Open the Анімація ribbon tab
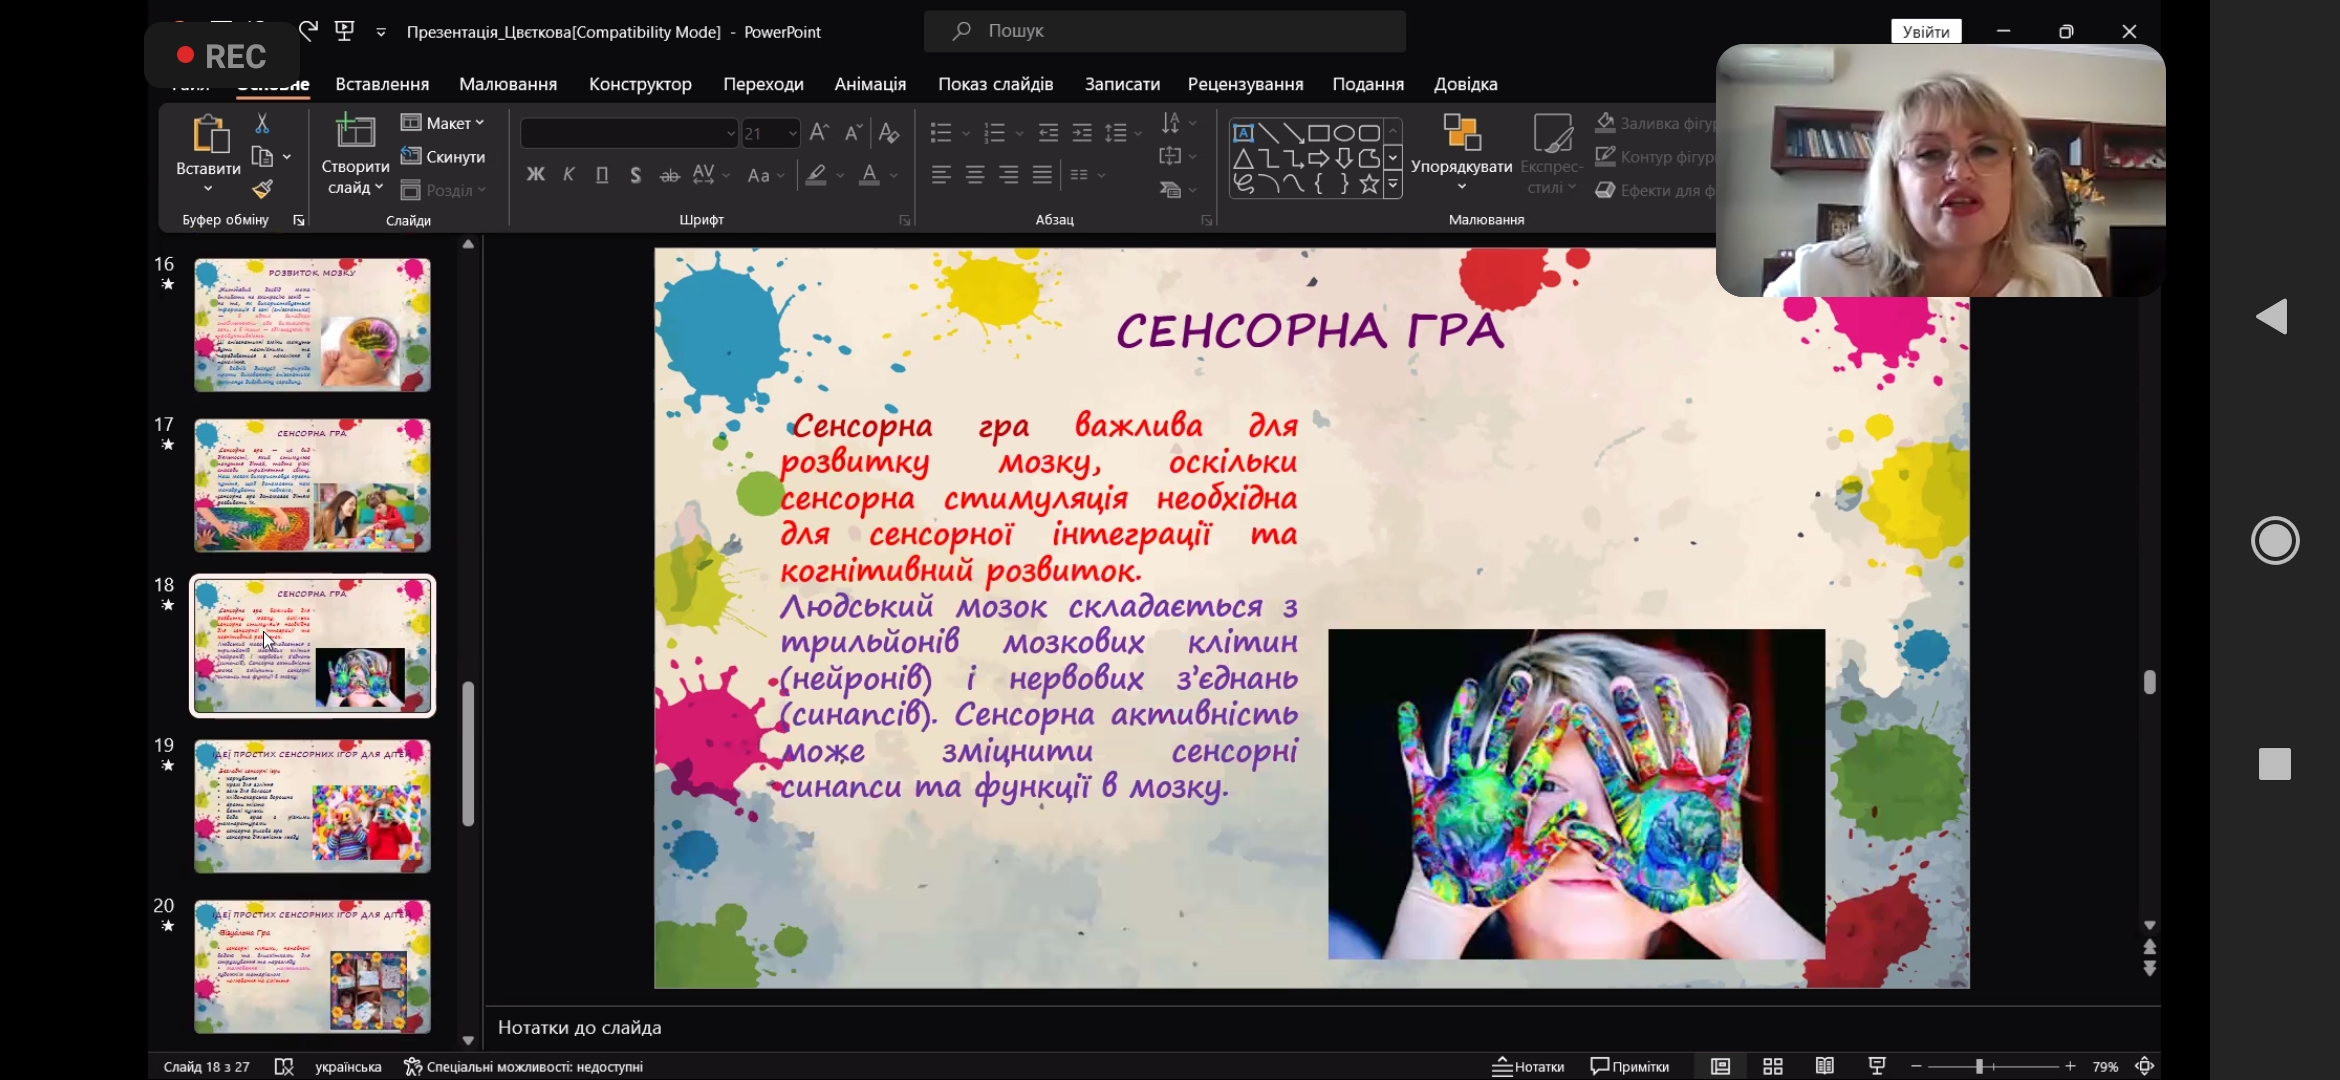 870,84
